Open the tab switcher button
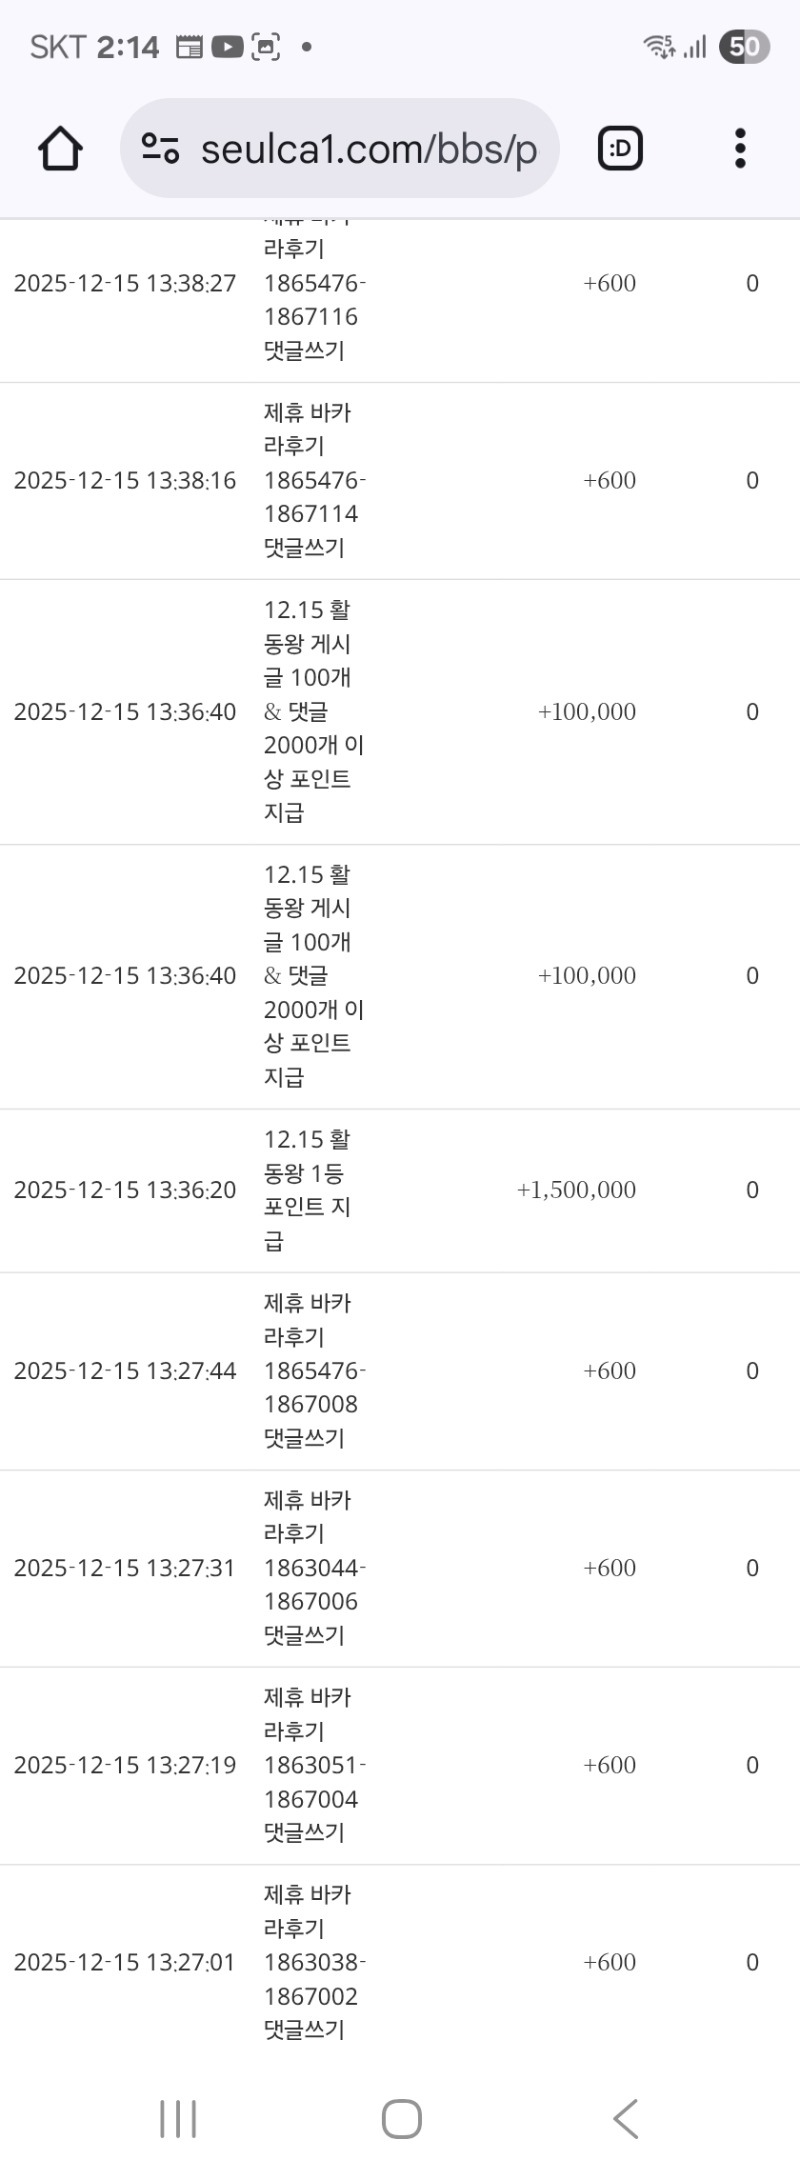800x2180 pixels. [620, 149]
